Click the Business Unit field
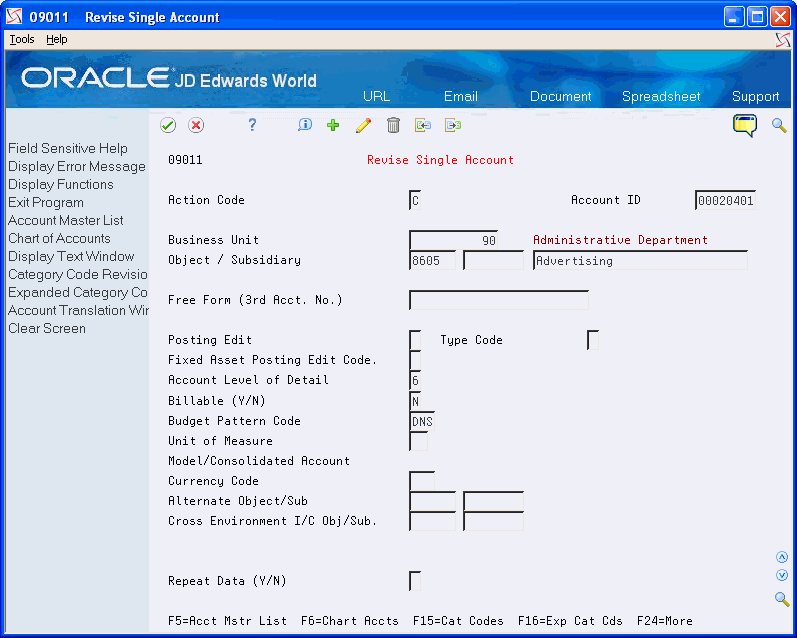 (453, 240)
